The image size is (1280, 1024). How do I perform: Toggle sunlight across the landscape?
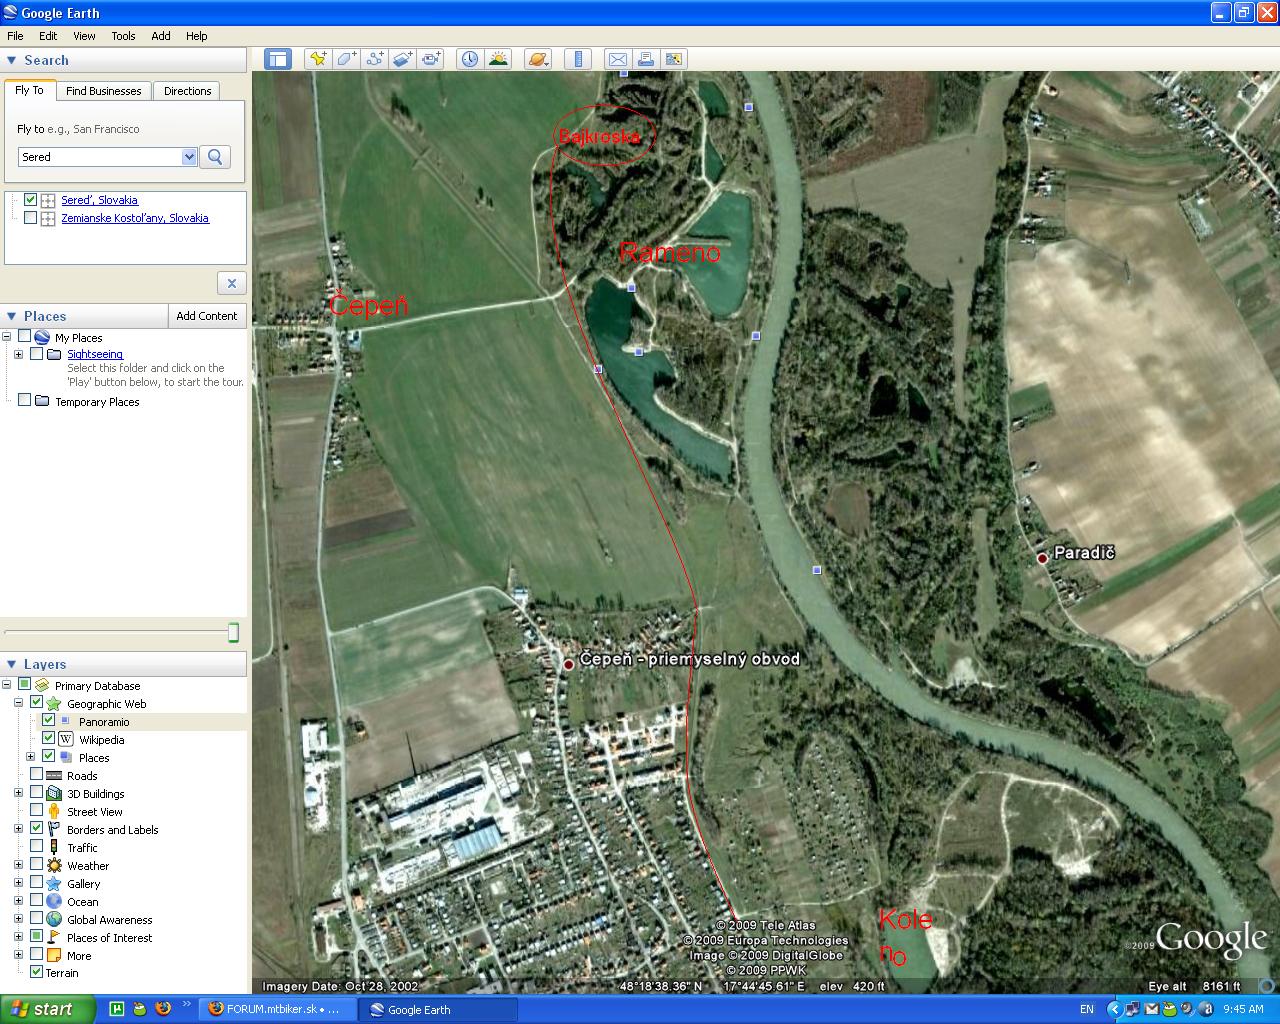click(x=498, y=59)
